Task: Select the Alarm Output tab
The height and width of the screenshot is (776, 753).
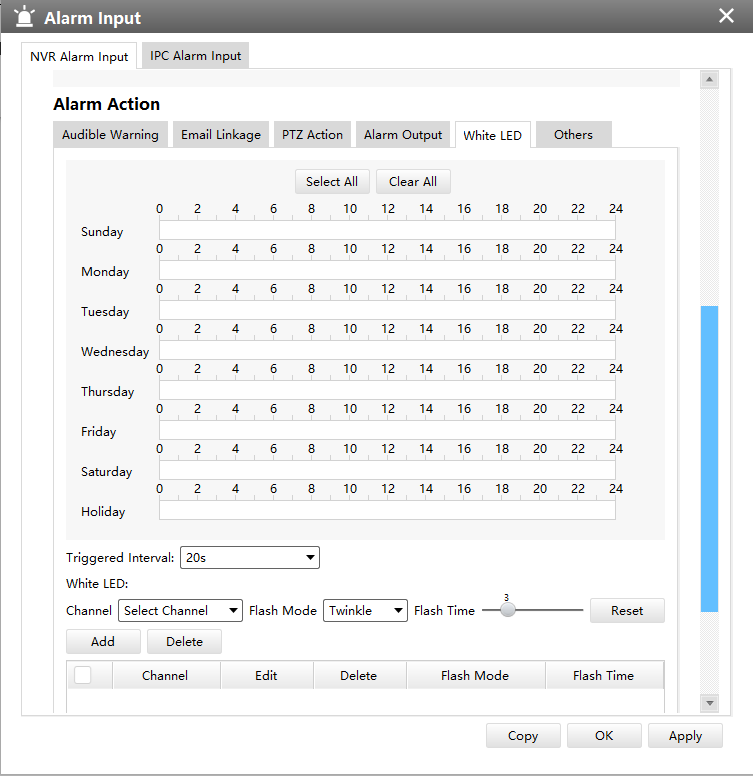Action: [402, 135]
